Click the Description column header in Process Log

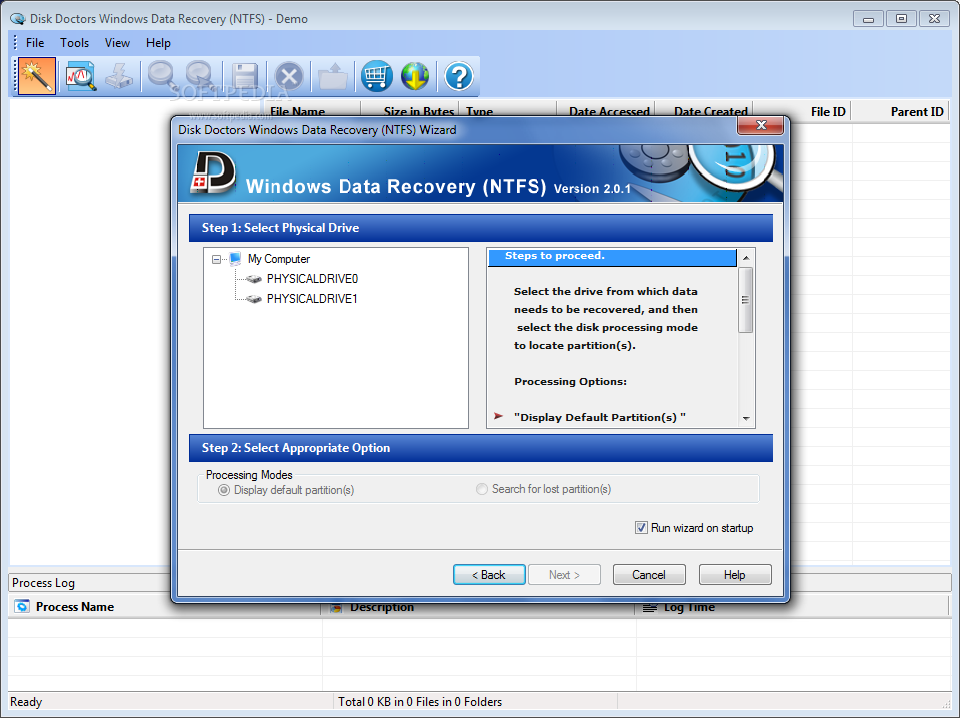click(x=479, y=607)
